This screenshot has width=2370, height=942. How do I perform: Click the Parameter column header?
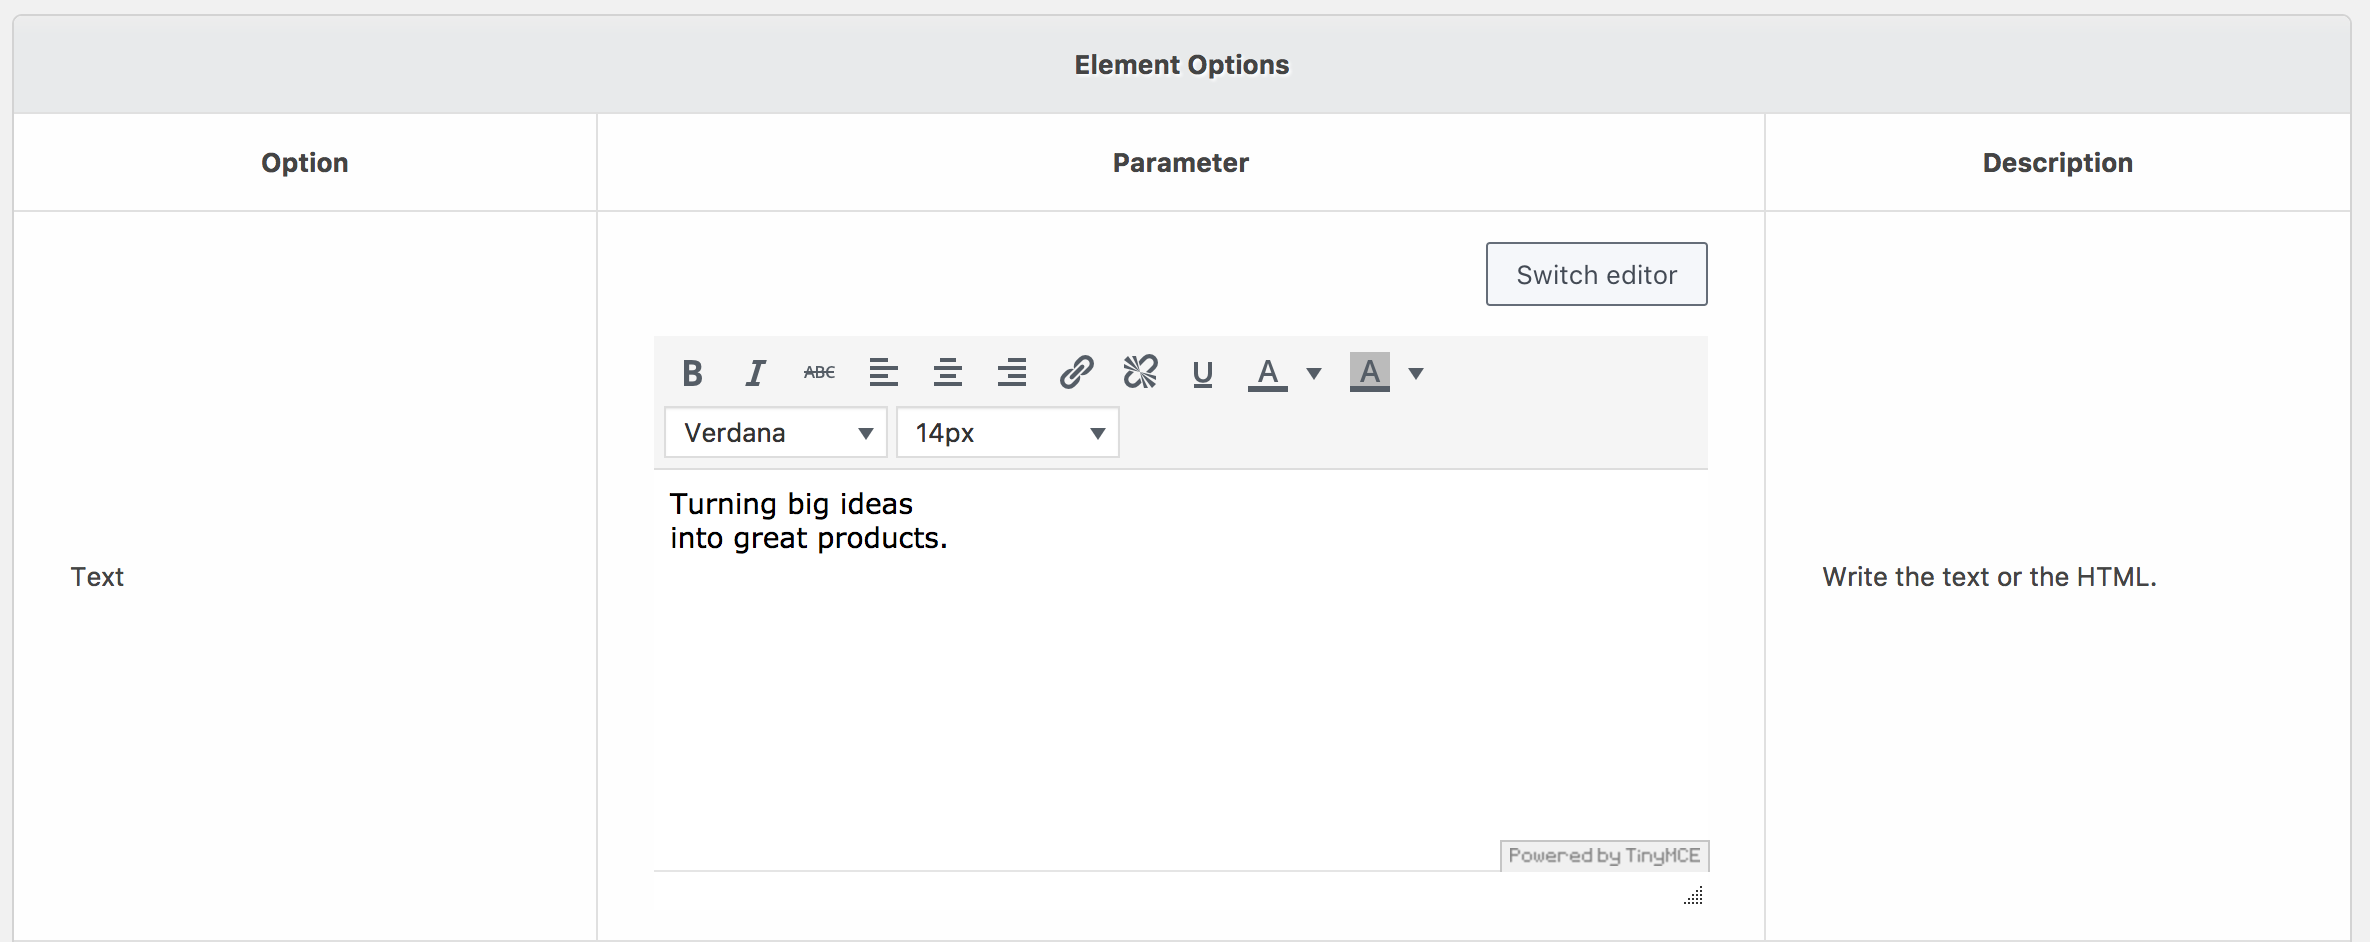click(x=1181, y=163)
